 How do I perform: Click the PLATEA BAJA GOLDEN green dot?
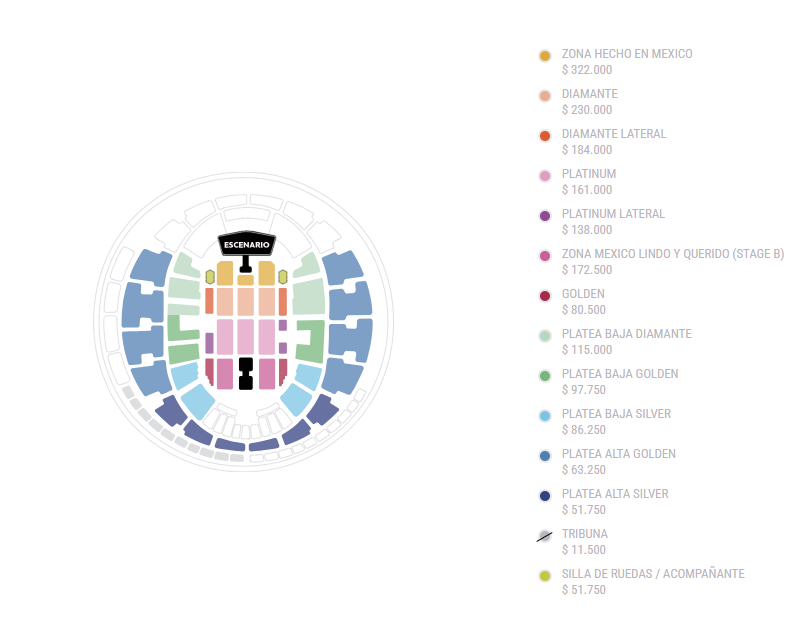coord(545,376)
